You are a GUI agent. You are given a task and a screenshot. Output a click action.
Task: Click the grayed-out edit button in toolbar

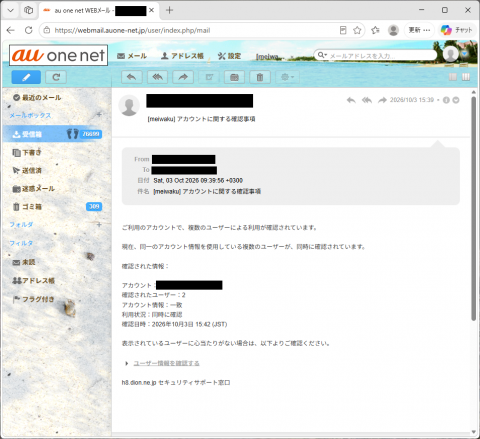pyautogui.click(x=209, y=77)
